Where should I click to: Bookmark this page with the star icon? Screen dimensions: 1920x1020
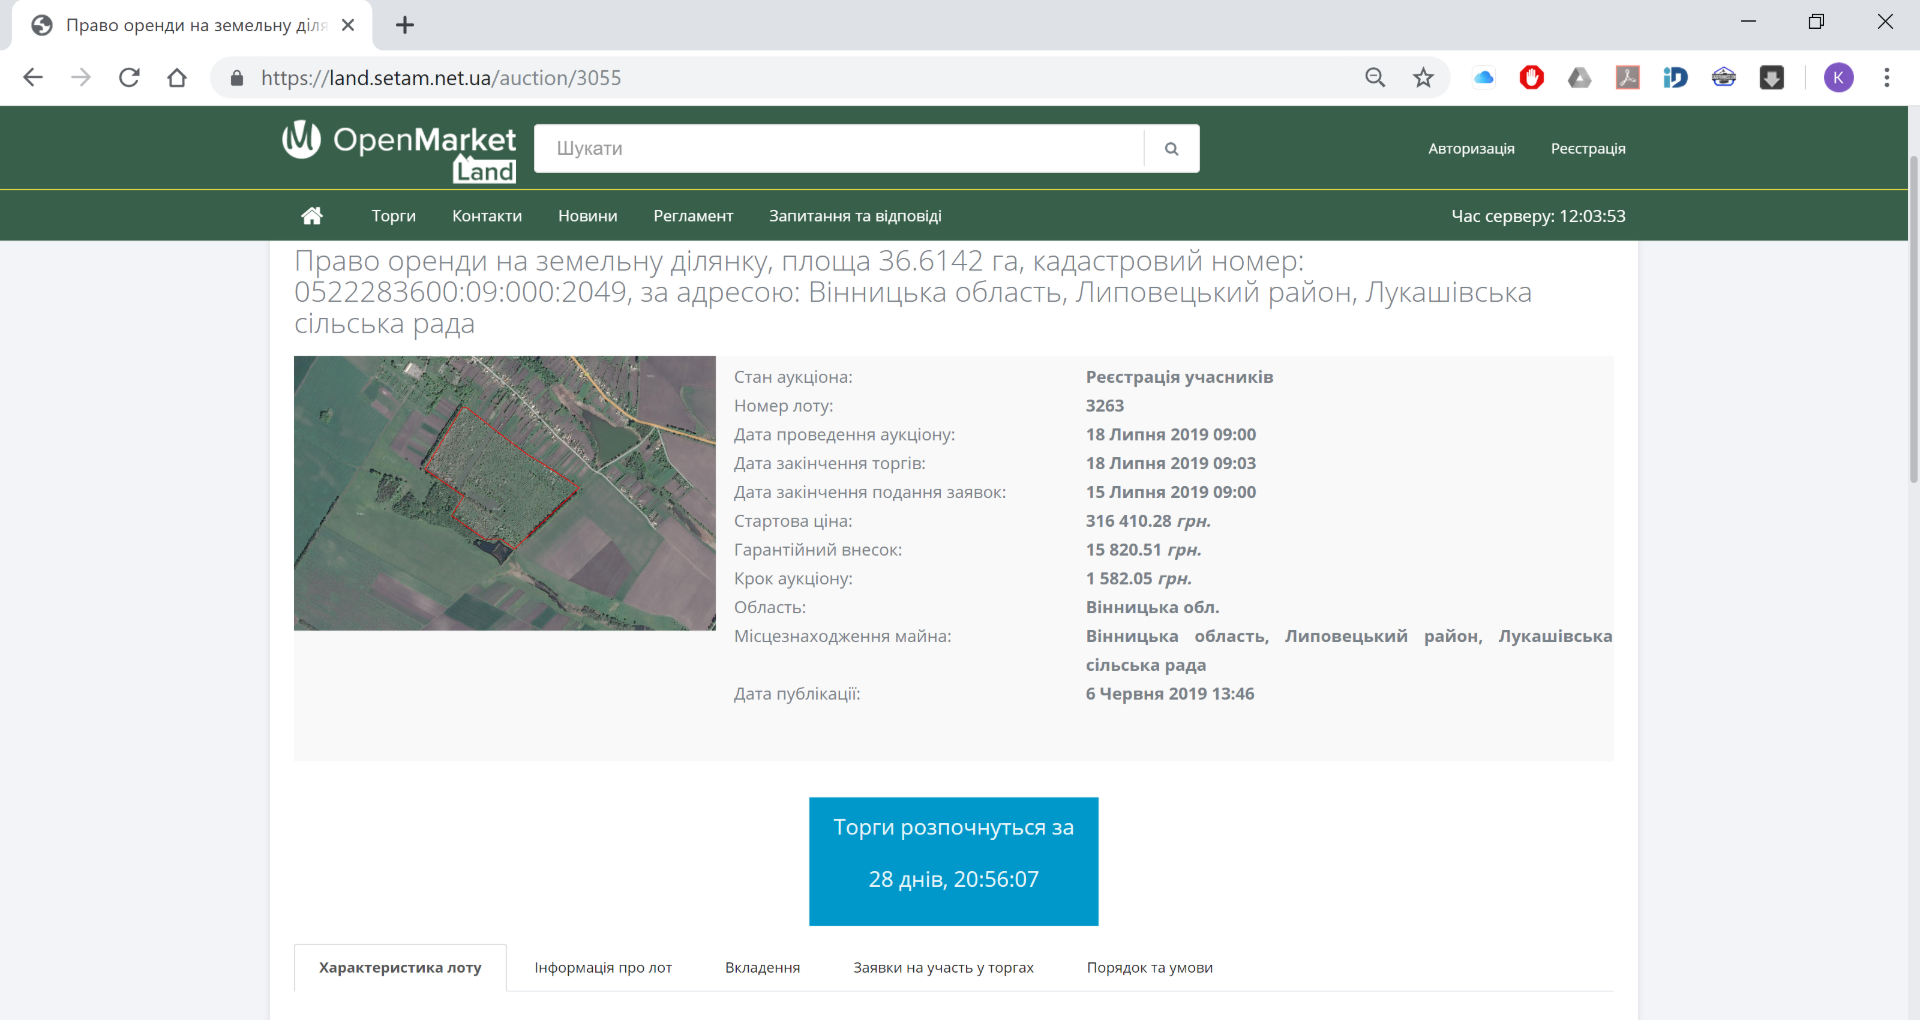tap(1423, 78)
